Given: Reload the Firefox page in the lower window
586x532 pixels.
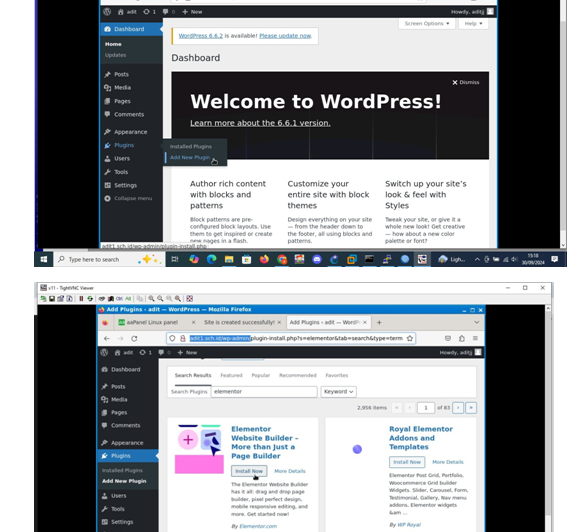Looking at the screenshot, I should coord(134,338).
